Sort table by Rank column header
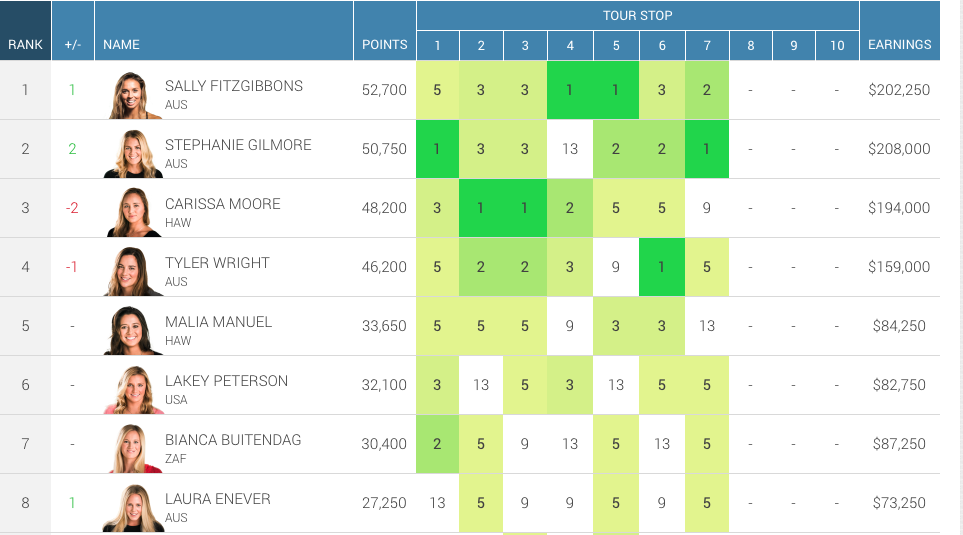963x535 pixels. pyautogui.click(x=25, y=44)
